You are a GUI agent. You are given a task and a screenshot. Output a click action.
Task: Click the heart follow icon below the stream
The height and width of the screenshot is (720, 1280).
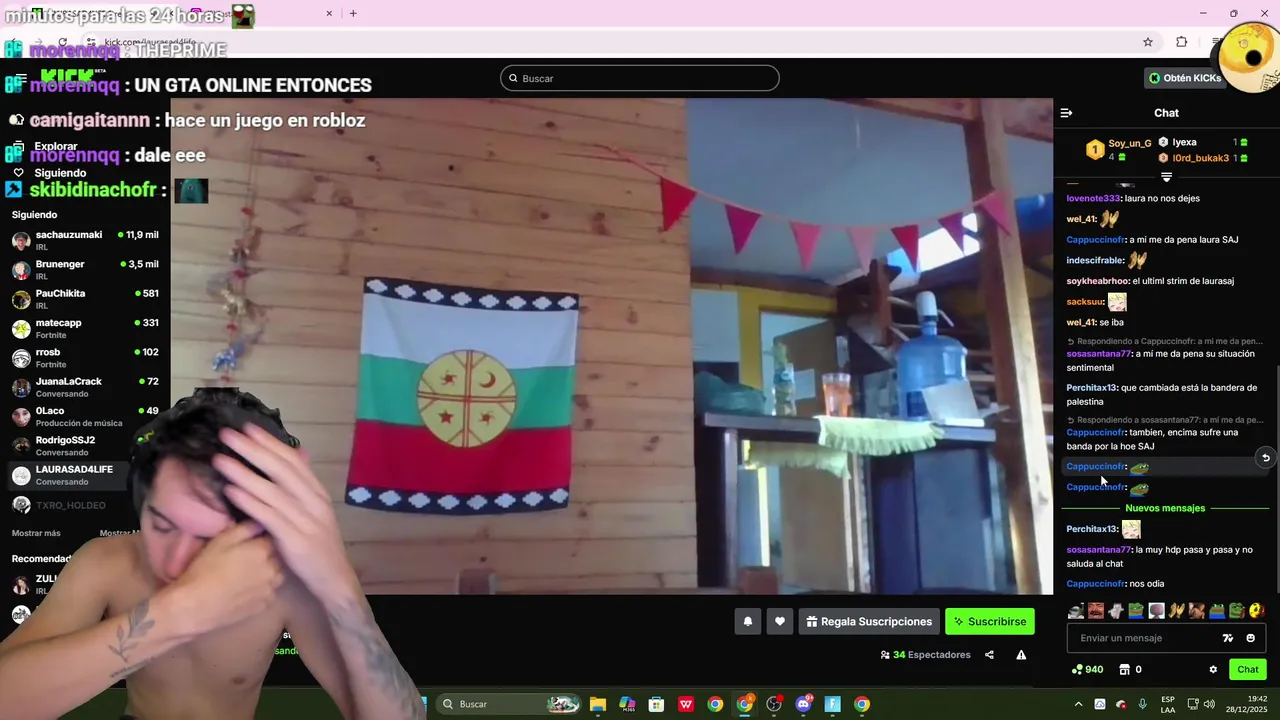(780, 622)
